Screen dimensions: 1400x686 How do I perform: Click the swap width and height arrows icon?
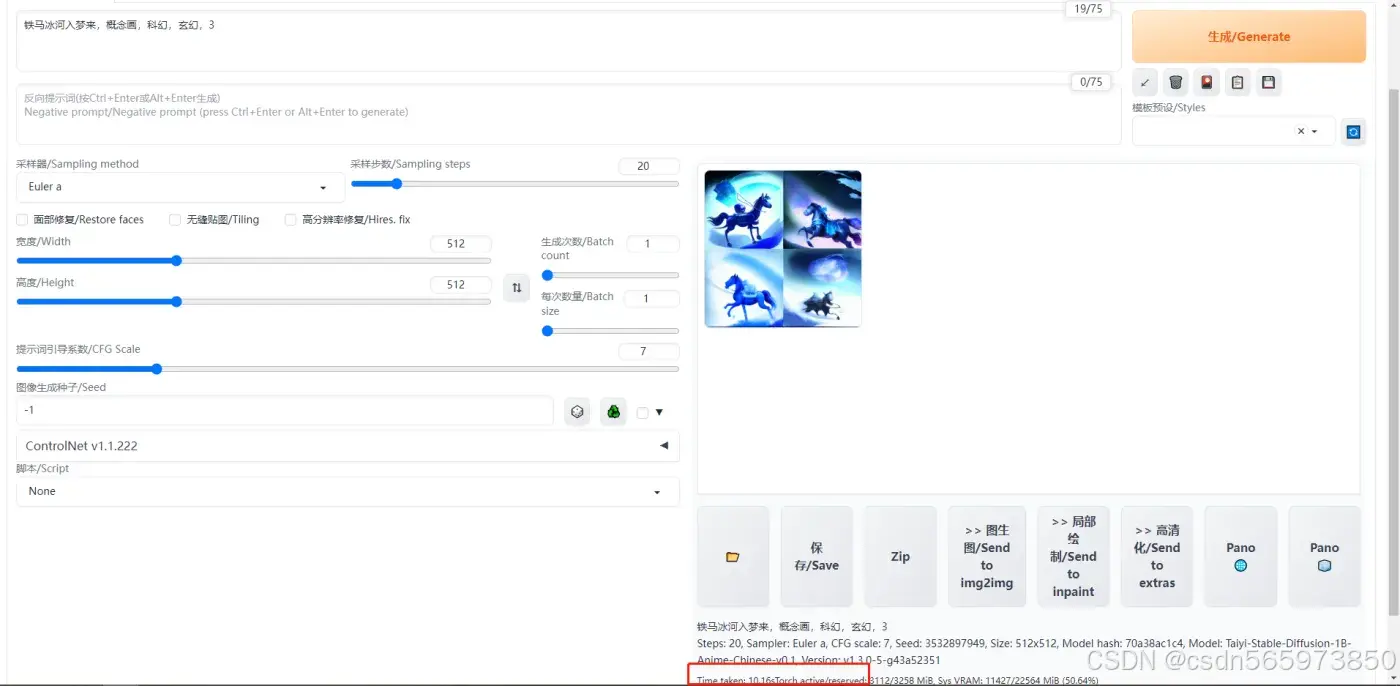tap(517, 288)
